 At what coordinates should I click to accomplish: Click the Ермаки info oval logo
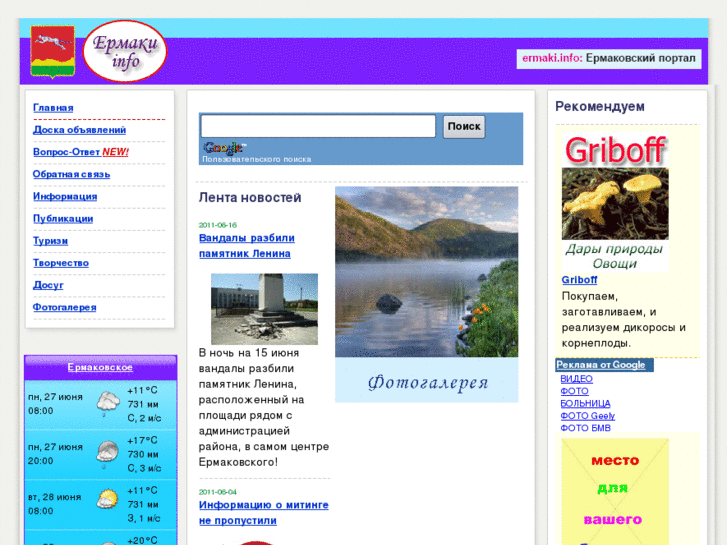pos(125,51)
